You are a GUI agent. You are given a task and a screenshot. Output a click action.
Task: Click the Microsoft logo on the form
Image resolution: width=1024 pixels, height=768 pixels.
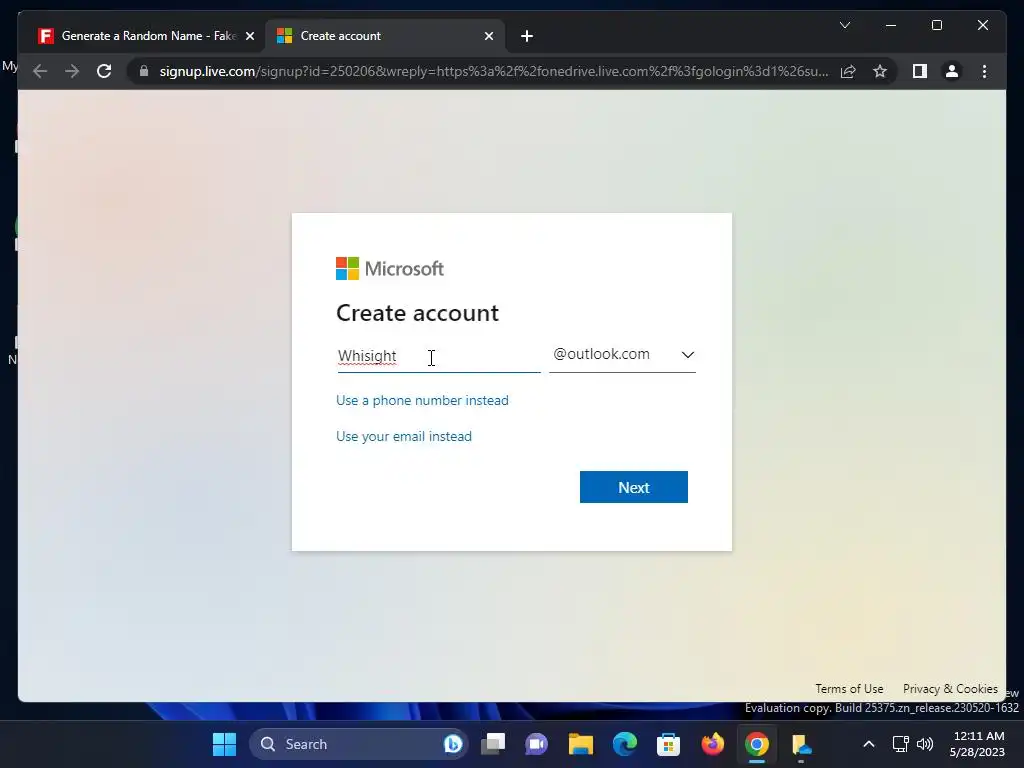click(x=390, y=268)
